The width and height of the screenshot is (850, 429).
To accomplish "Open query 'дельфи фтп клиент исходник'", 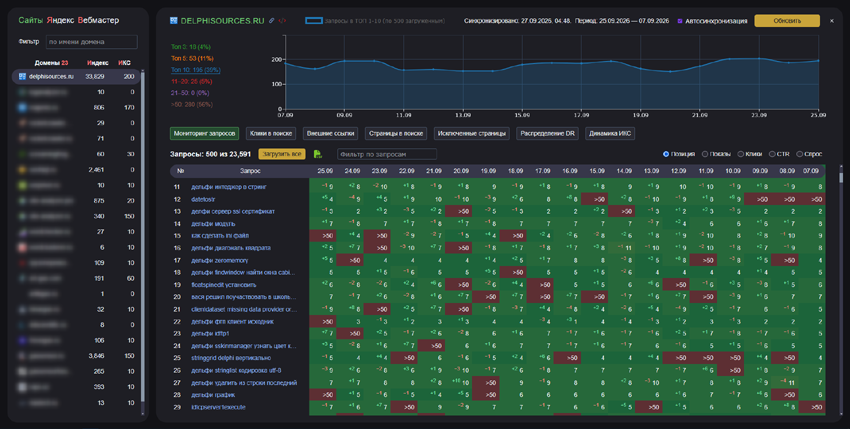I will click(232, 322).
